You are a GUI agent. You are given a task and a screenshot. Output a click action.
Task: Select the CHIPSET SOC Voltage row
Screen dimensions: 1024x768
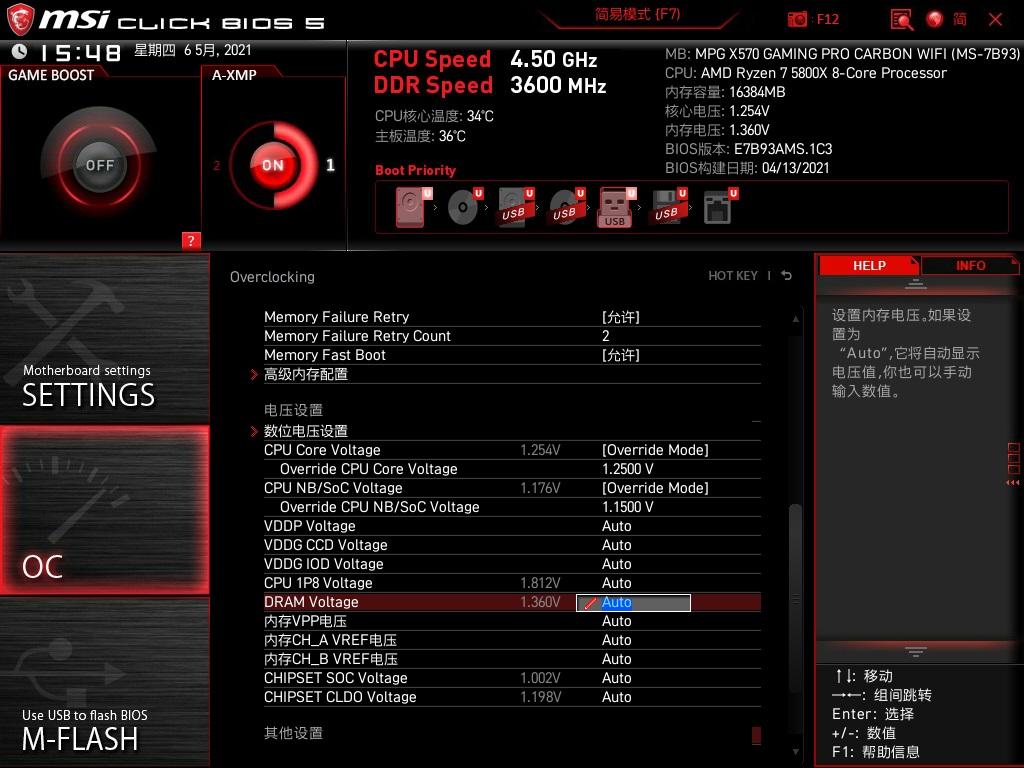(512, 678)
